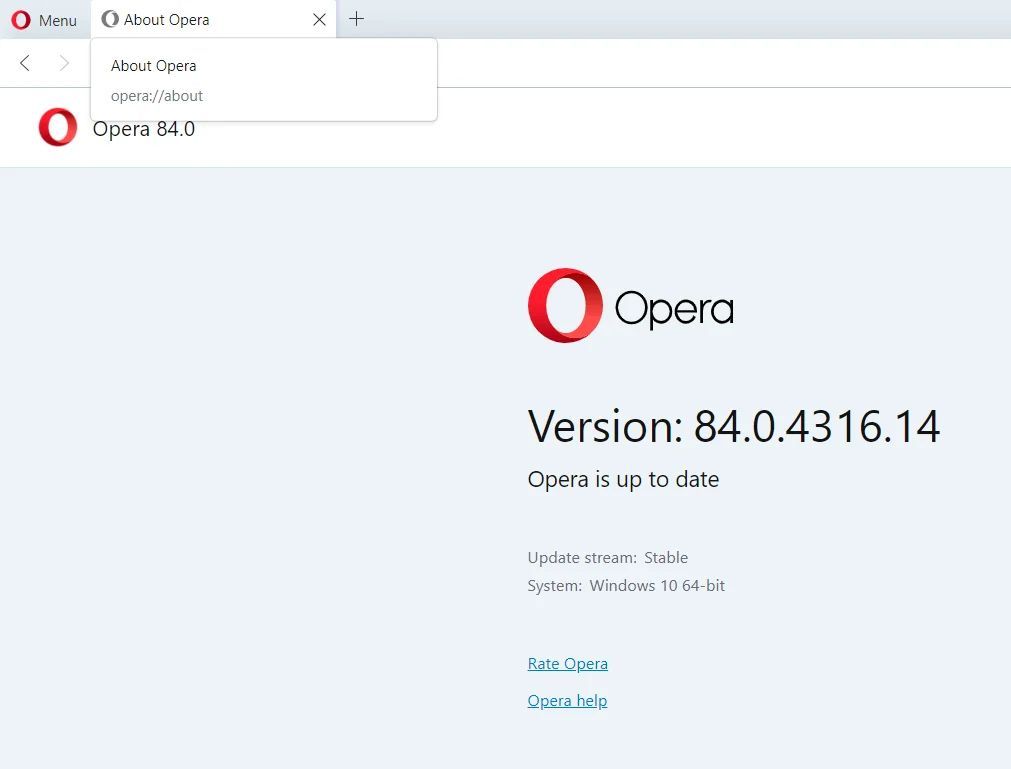This screenshot has width=1011, height=769.
Task: Click the Update stream Stable line
Action: click(608, 558)
